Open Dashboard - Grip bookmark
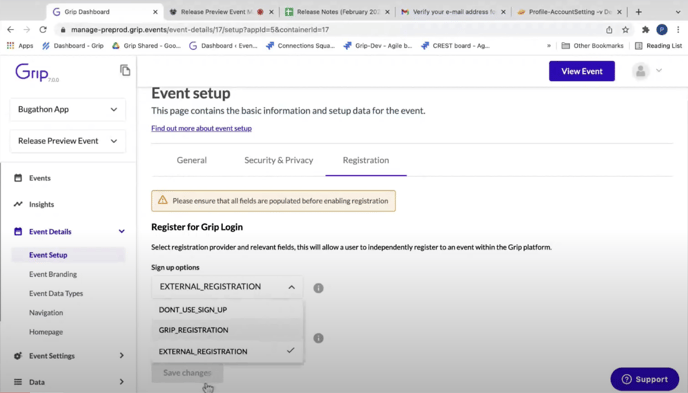688x393 pixels. click(x=73, y=46)
